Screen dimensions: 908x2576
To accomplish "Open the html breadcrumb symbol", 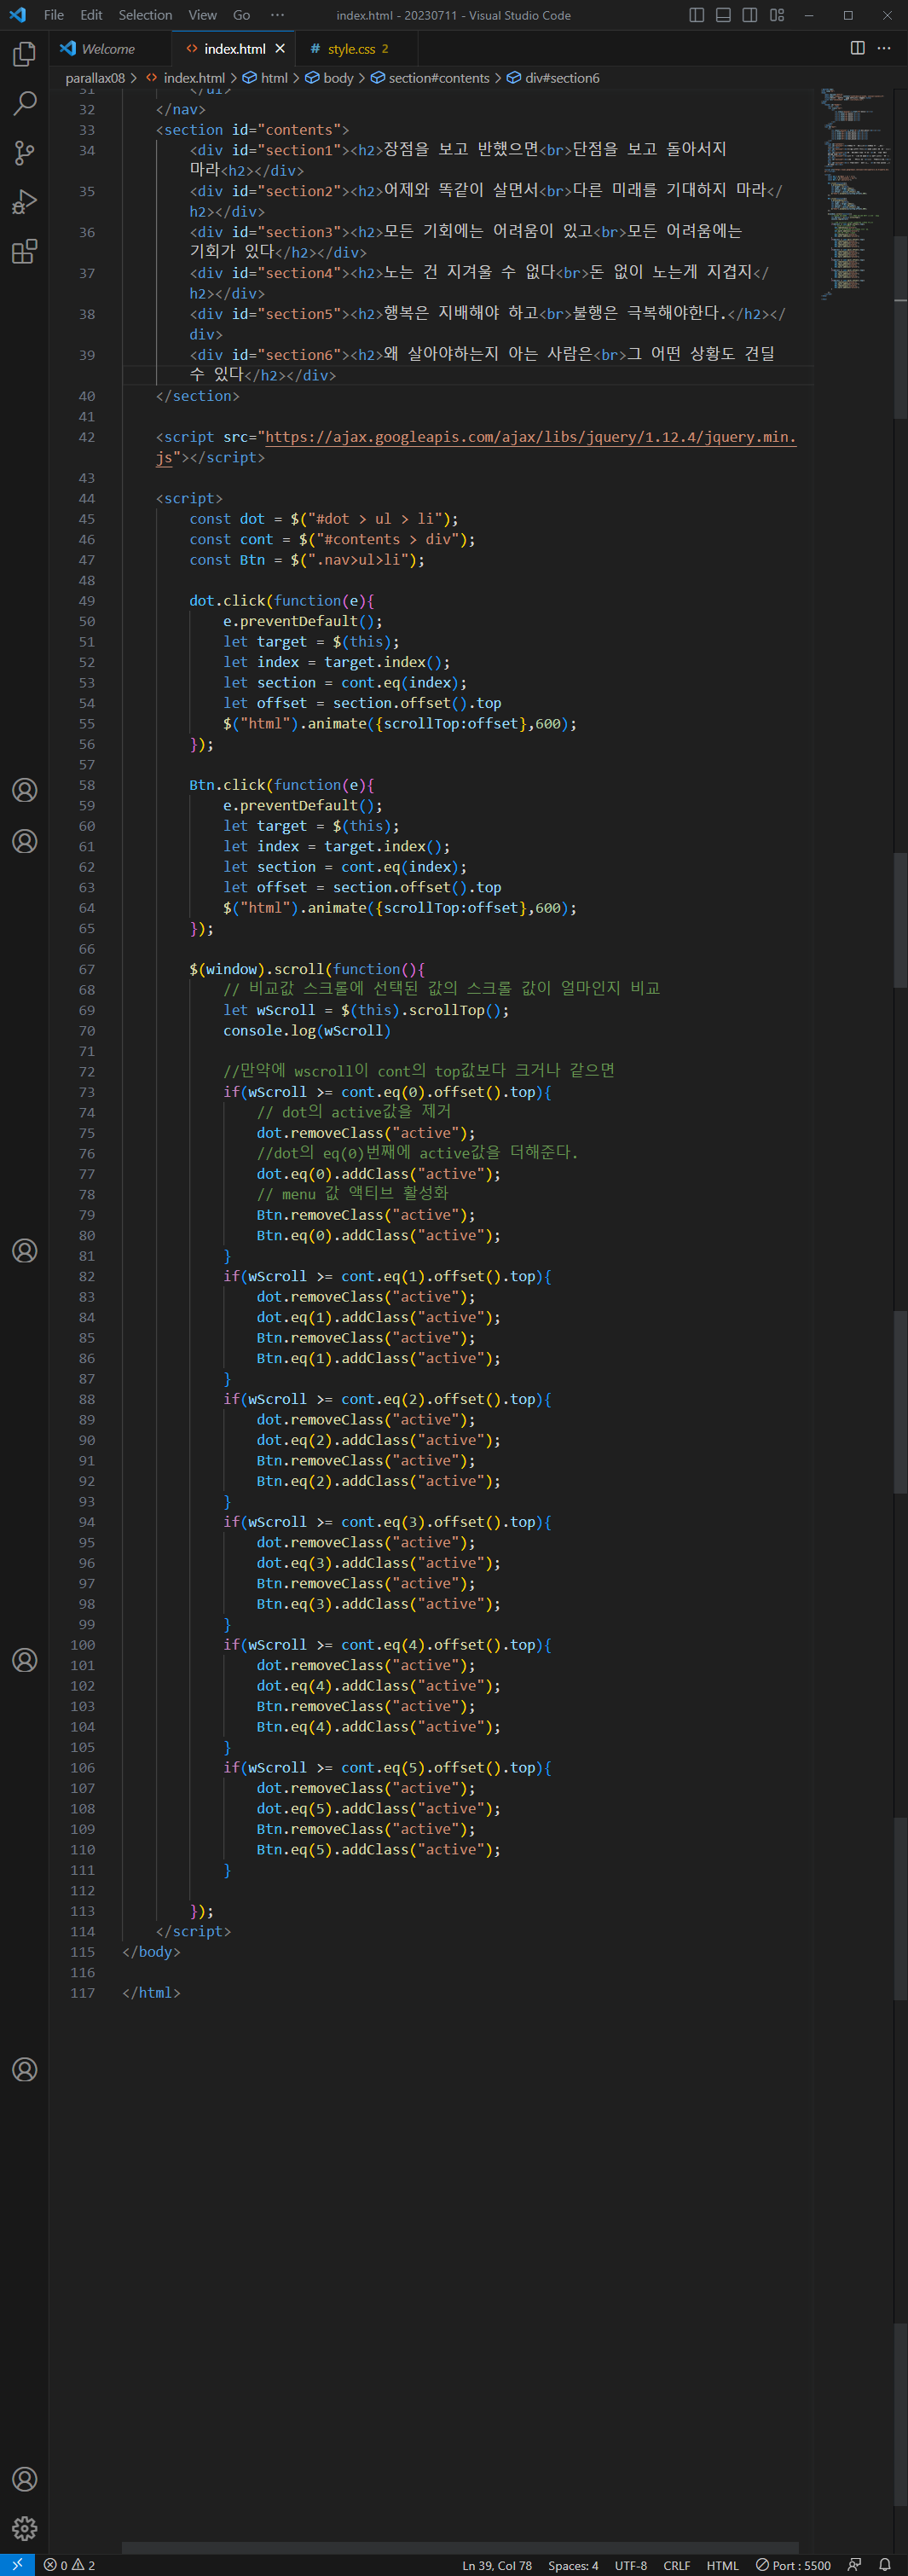I will (273, 78).
